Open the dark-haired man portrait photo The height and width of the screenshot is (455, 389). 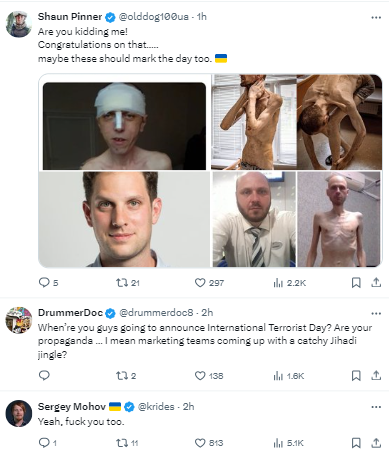coord(124,219)
